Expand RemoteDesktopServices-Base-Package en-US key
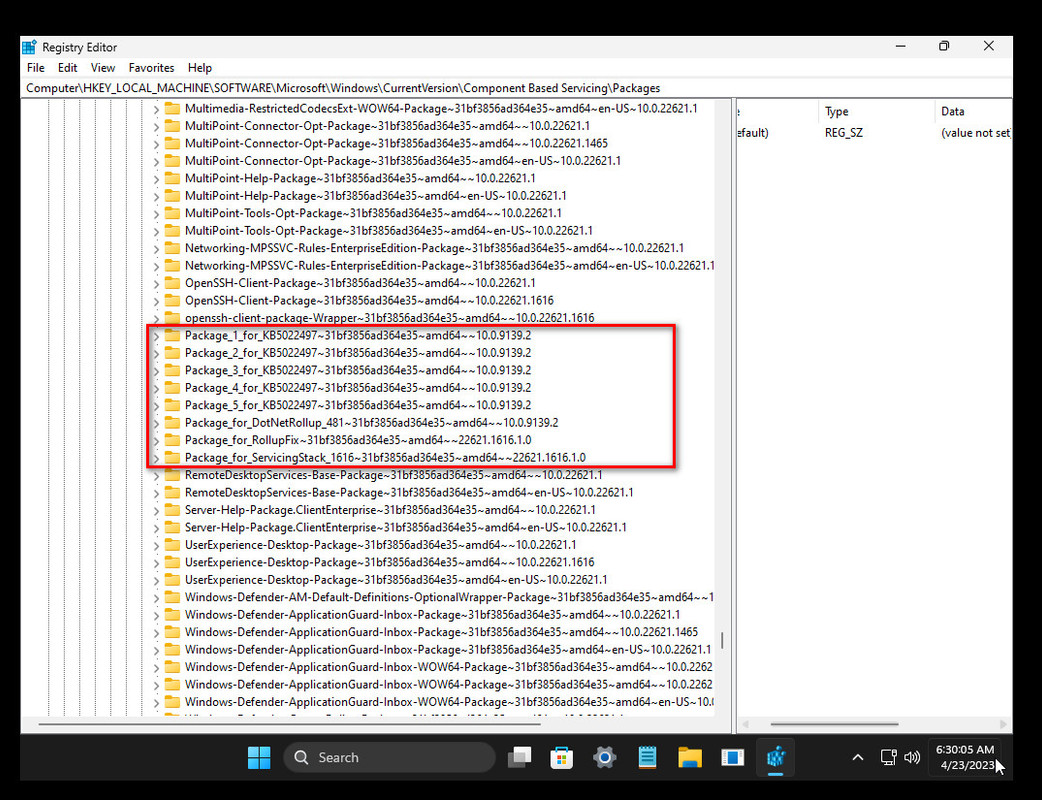 156,493
